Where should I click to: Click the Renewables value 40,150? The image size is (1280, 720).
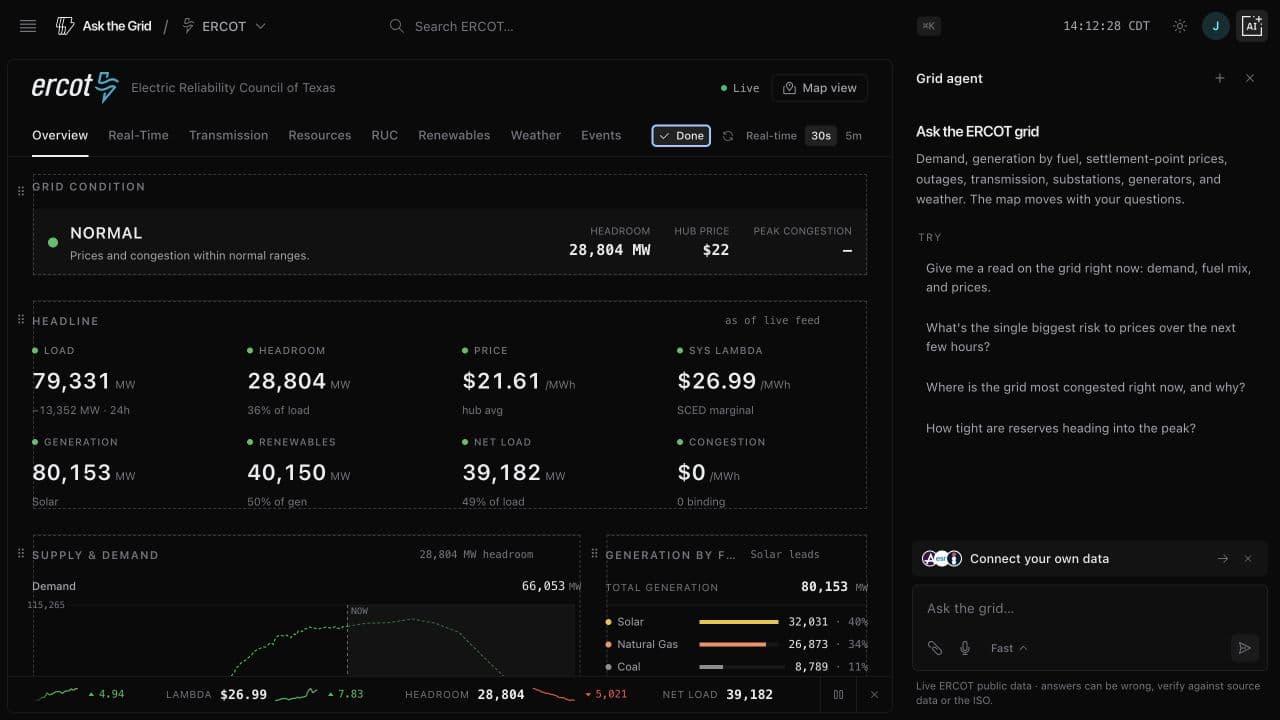coord(287,472)
